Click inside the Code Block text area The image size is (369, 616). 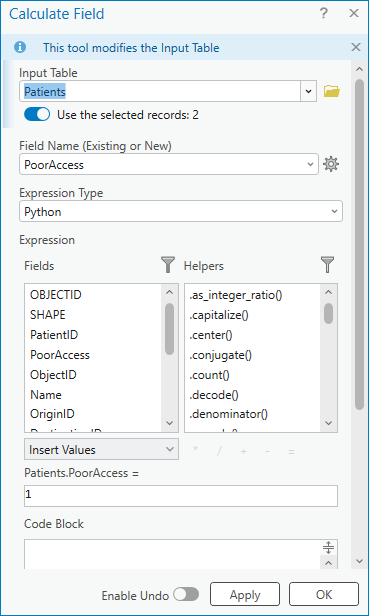pyautogui.click(x=172, y=554)
